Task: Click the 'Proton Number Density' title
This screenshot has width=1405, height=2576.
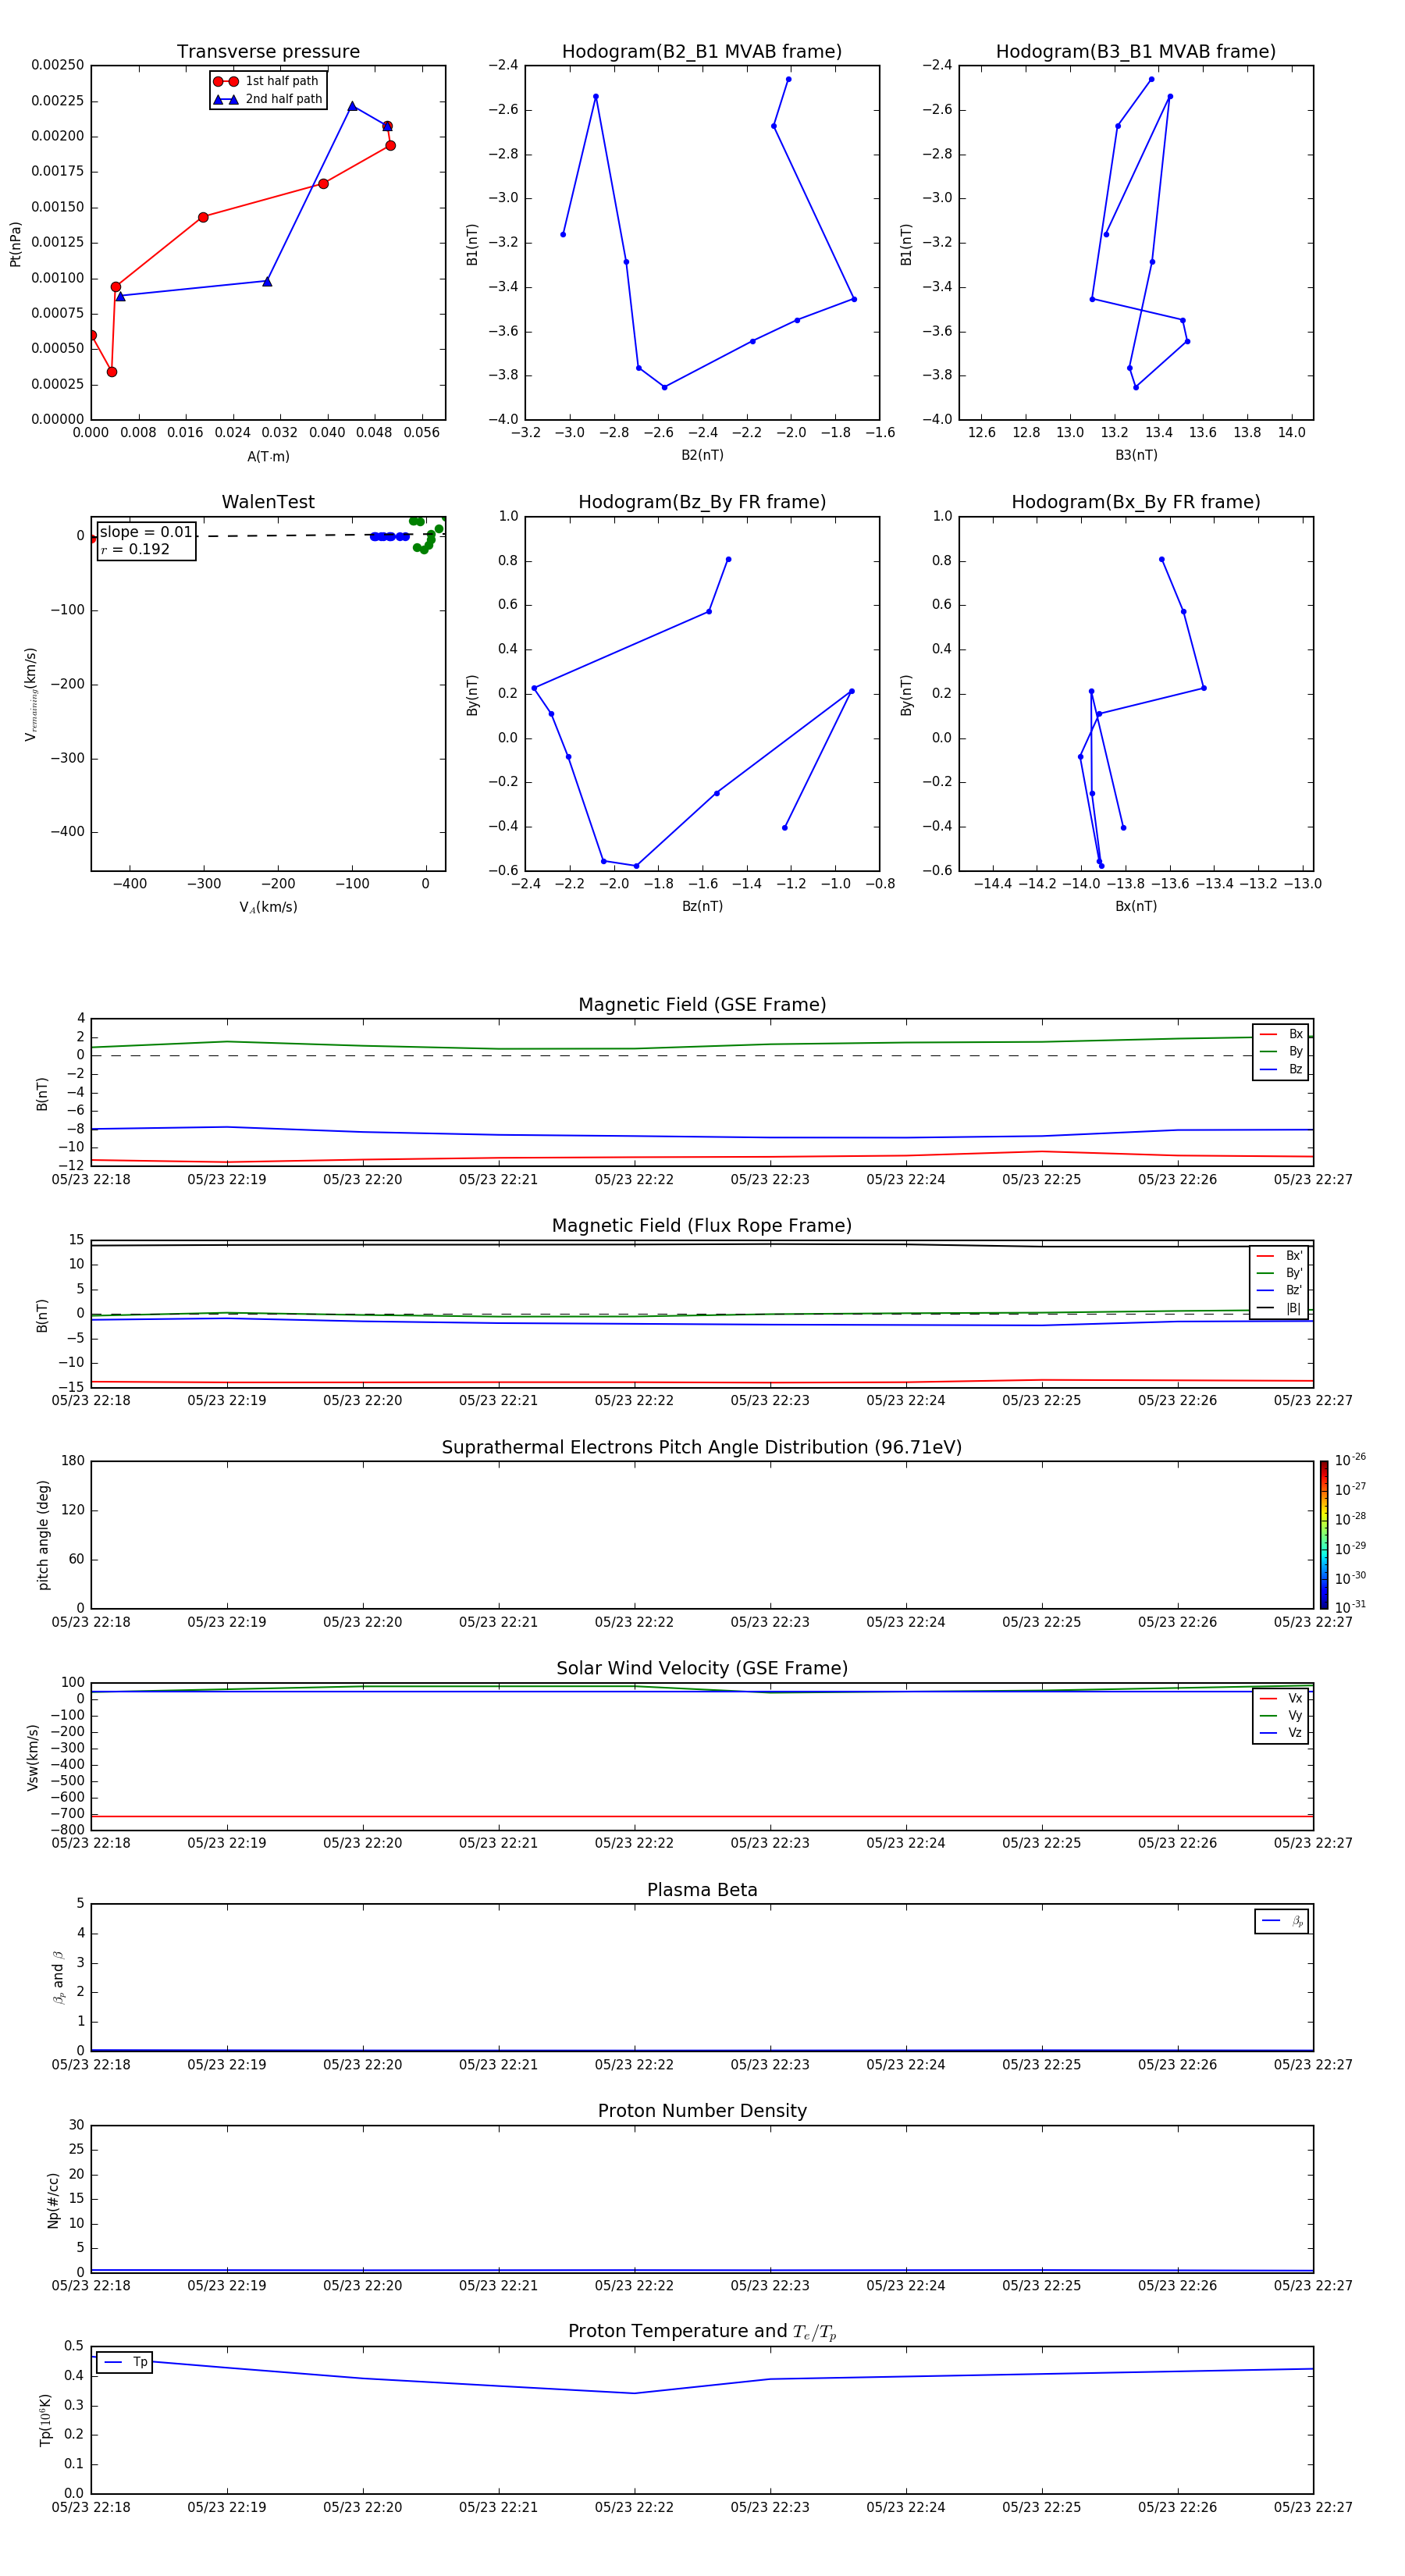Action: (702, 2111)
